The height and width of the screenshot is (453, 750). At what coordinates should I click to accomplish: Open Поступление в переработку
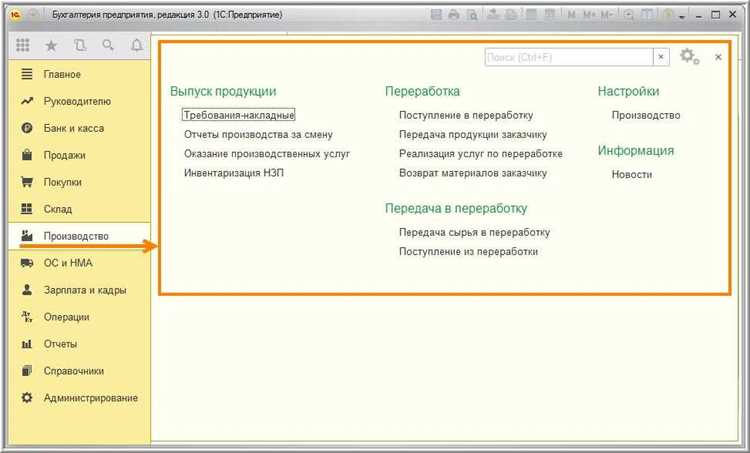466,115
